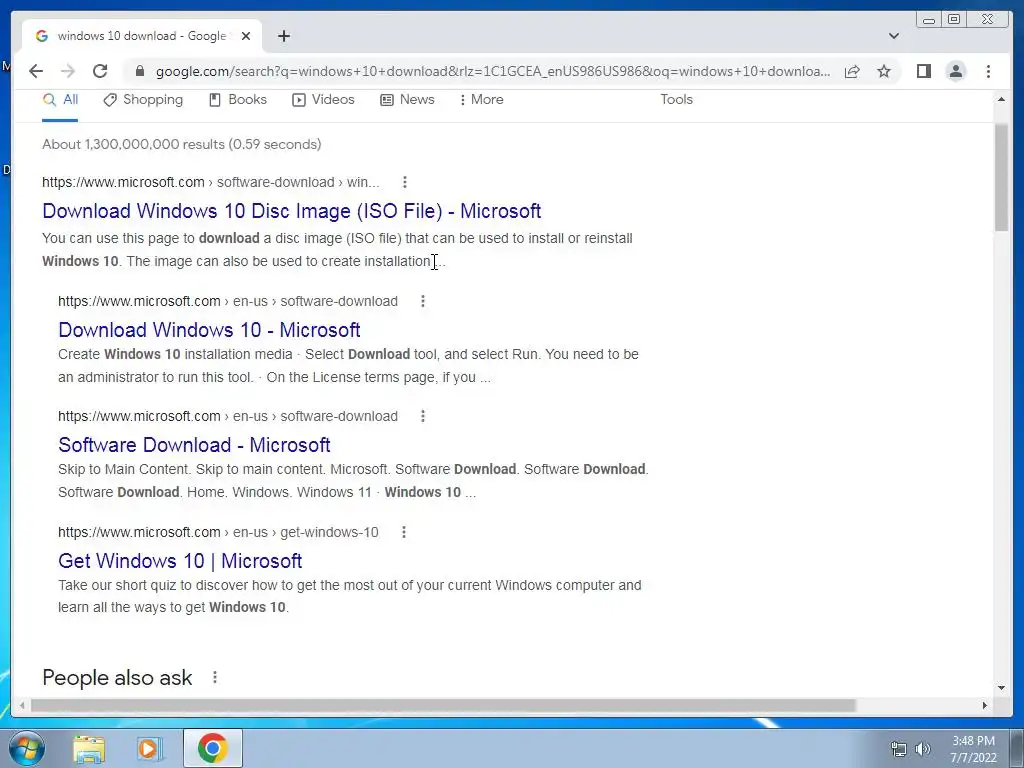Share this page using the share icon
The height and width of the screenshot is (768, 1024).
point(852,71)
